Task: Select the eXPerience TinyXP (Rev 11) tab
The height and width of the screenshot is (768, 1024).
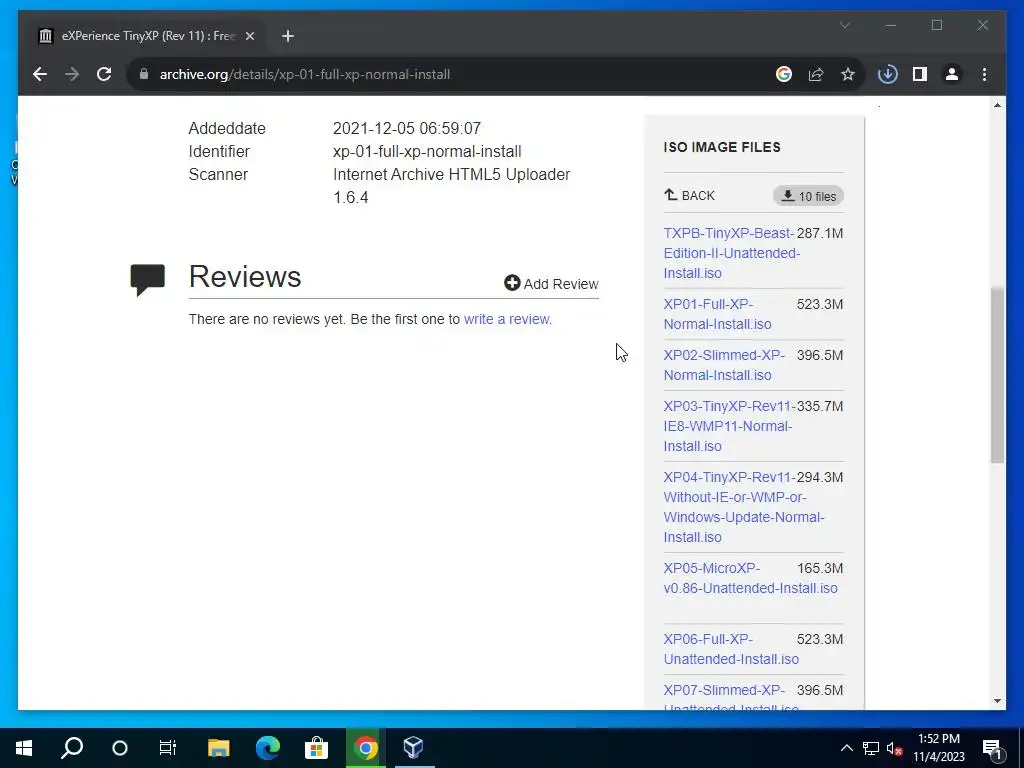Action: click(x=147, y=36)
